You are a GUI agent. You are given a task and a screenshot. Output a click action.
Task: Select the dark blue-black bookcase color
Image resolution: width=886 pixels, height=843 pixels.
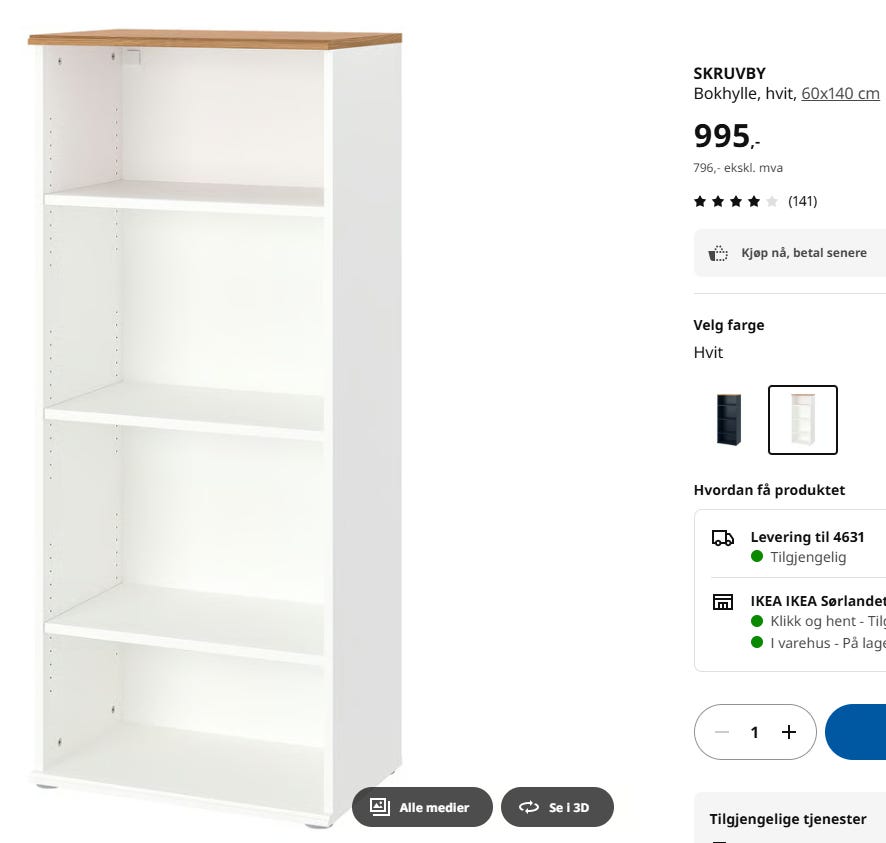pos(728,420)
